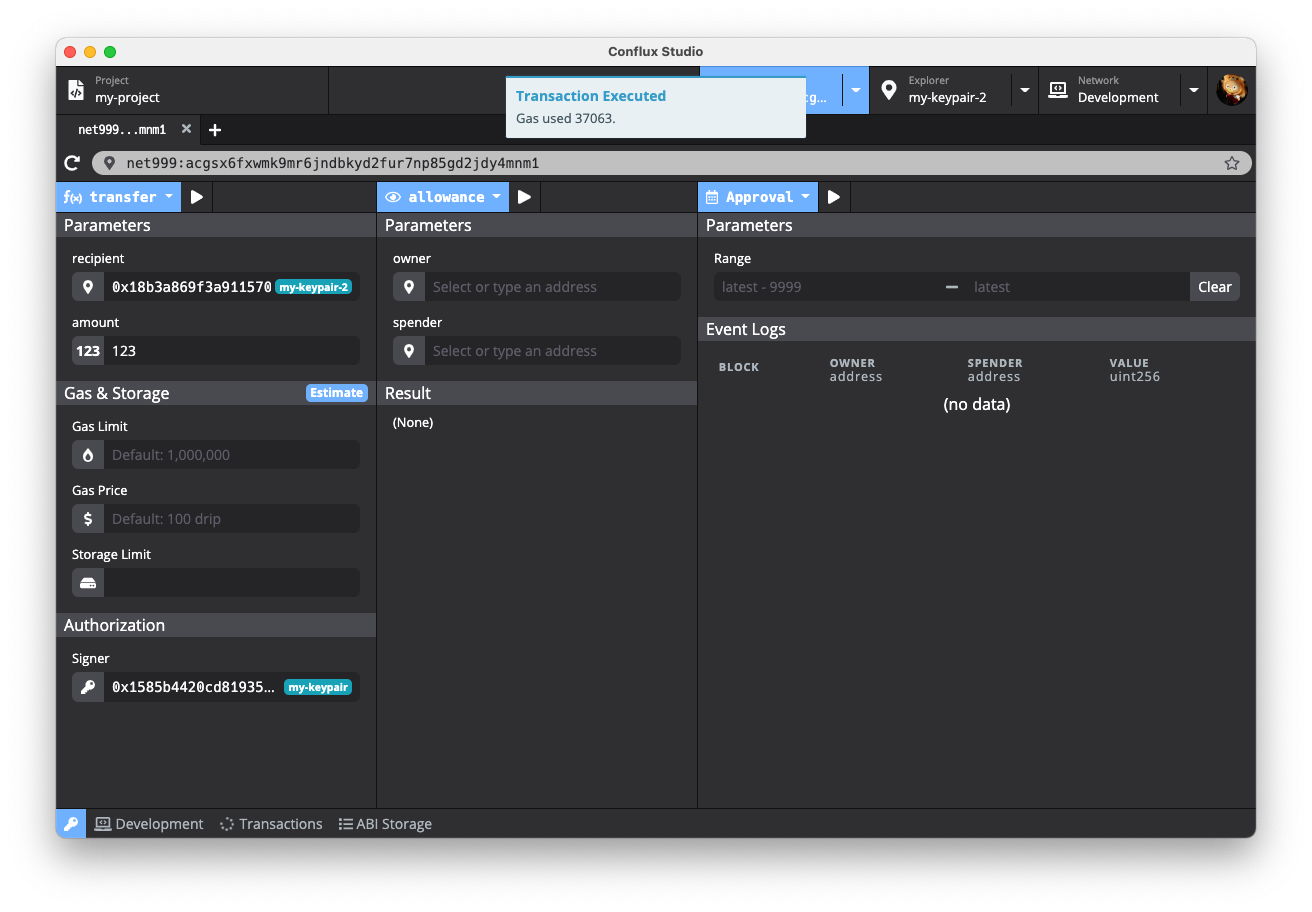Viewport: 1312px width, 912px height.
Task: Click the Gas Price dollar icon
Action: (x=88, y=519)
